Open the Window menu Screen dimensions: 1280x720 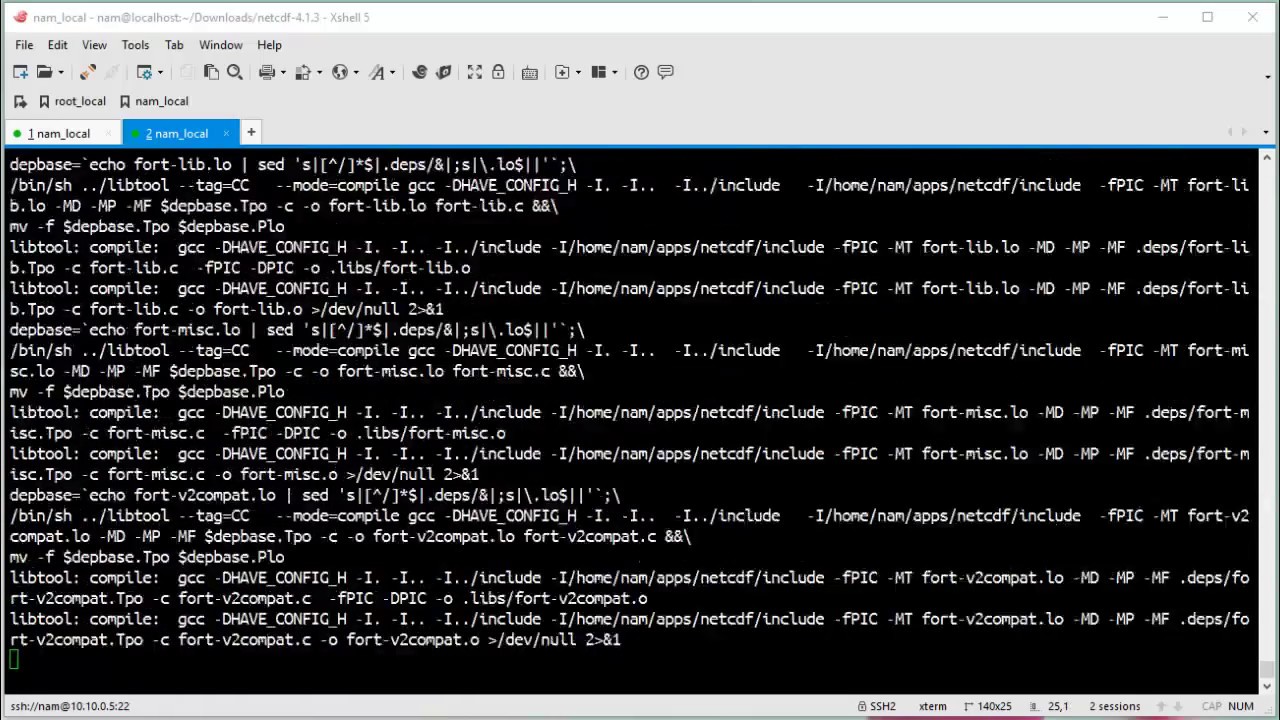(220, 45)
